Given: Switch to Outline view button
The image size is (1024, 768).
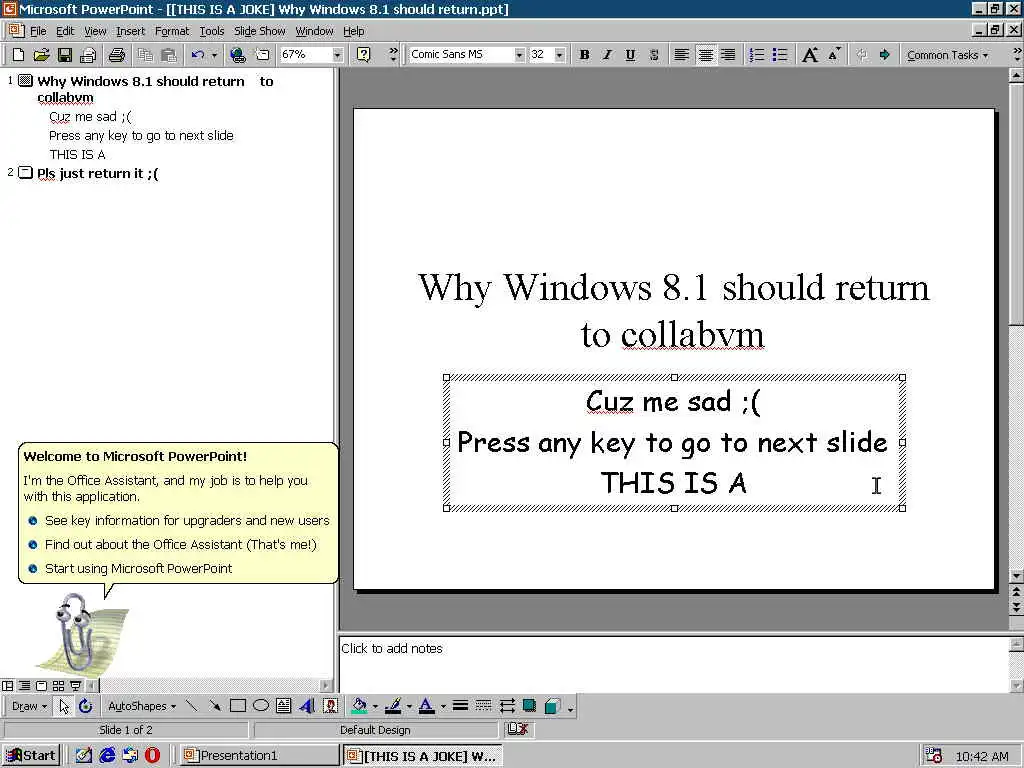Looking at the screenshot, I should (24, 686).
